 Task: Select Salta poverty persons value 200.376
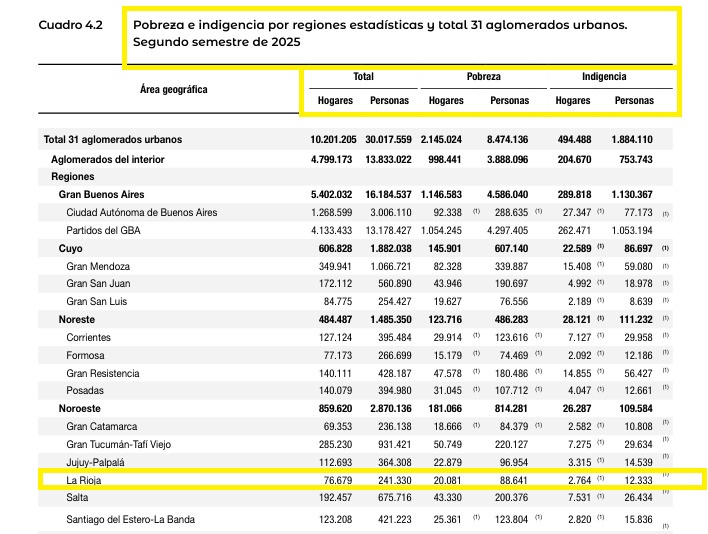point(511,497)
